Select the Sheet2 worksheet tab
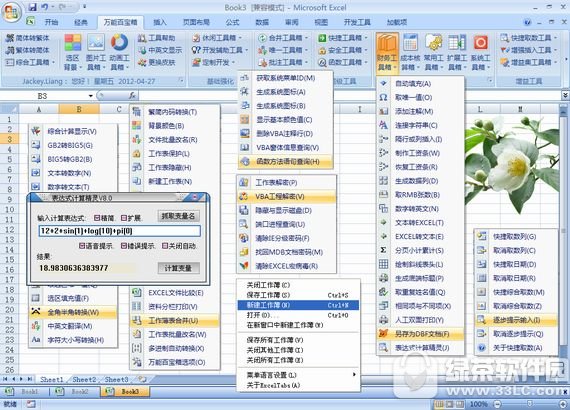 pyautogui.click(x=84, y=379)
